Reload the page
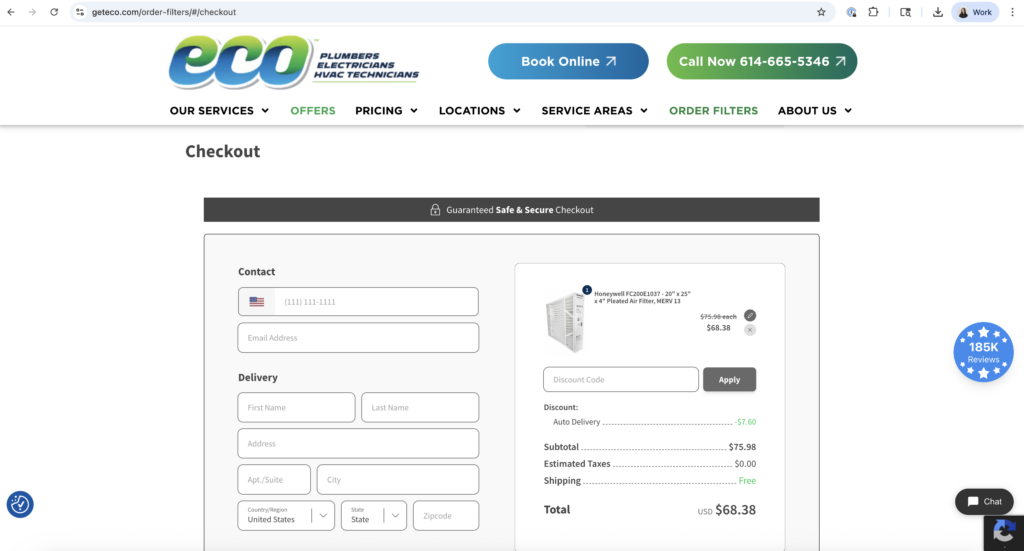The width and height of the screenshot is (1024, 551). coord(54,12)
